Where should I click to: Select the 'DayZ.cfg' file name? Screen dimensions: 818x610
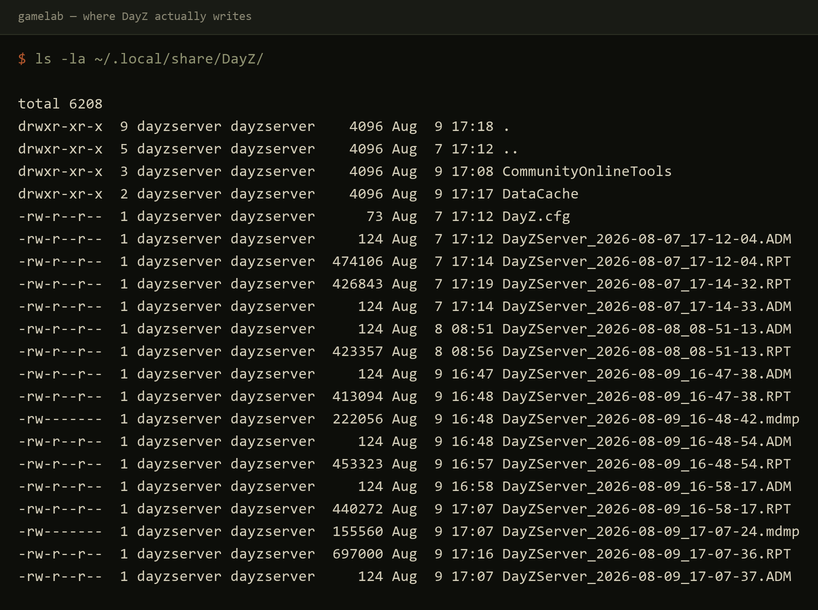coord(536,216)
